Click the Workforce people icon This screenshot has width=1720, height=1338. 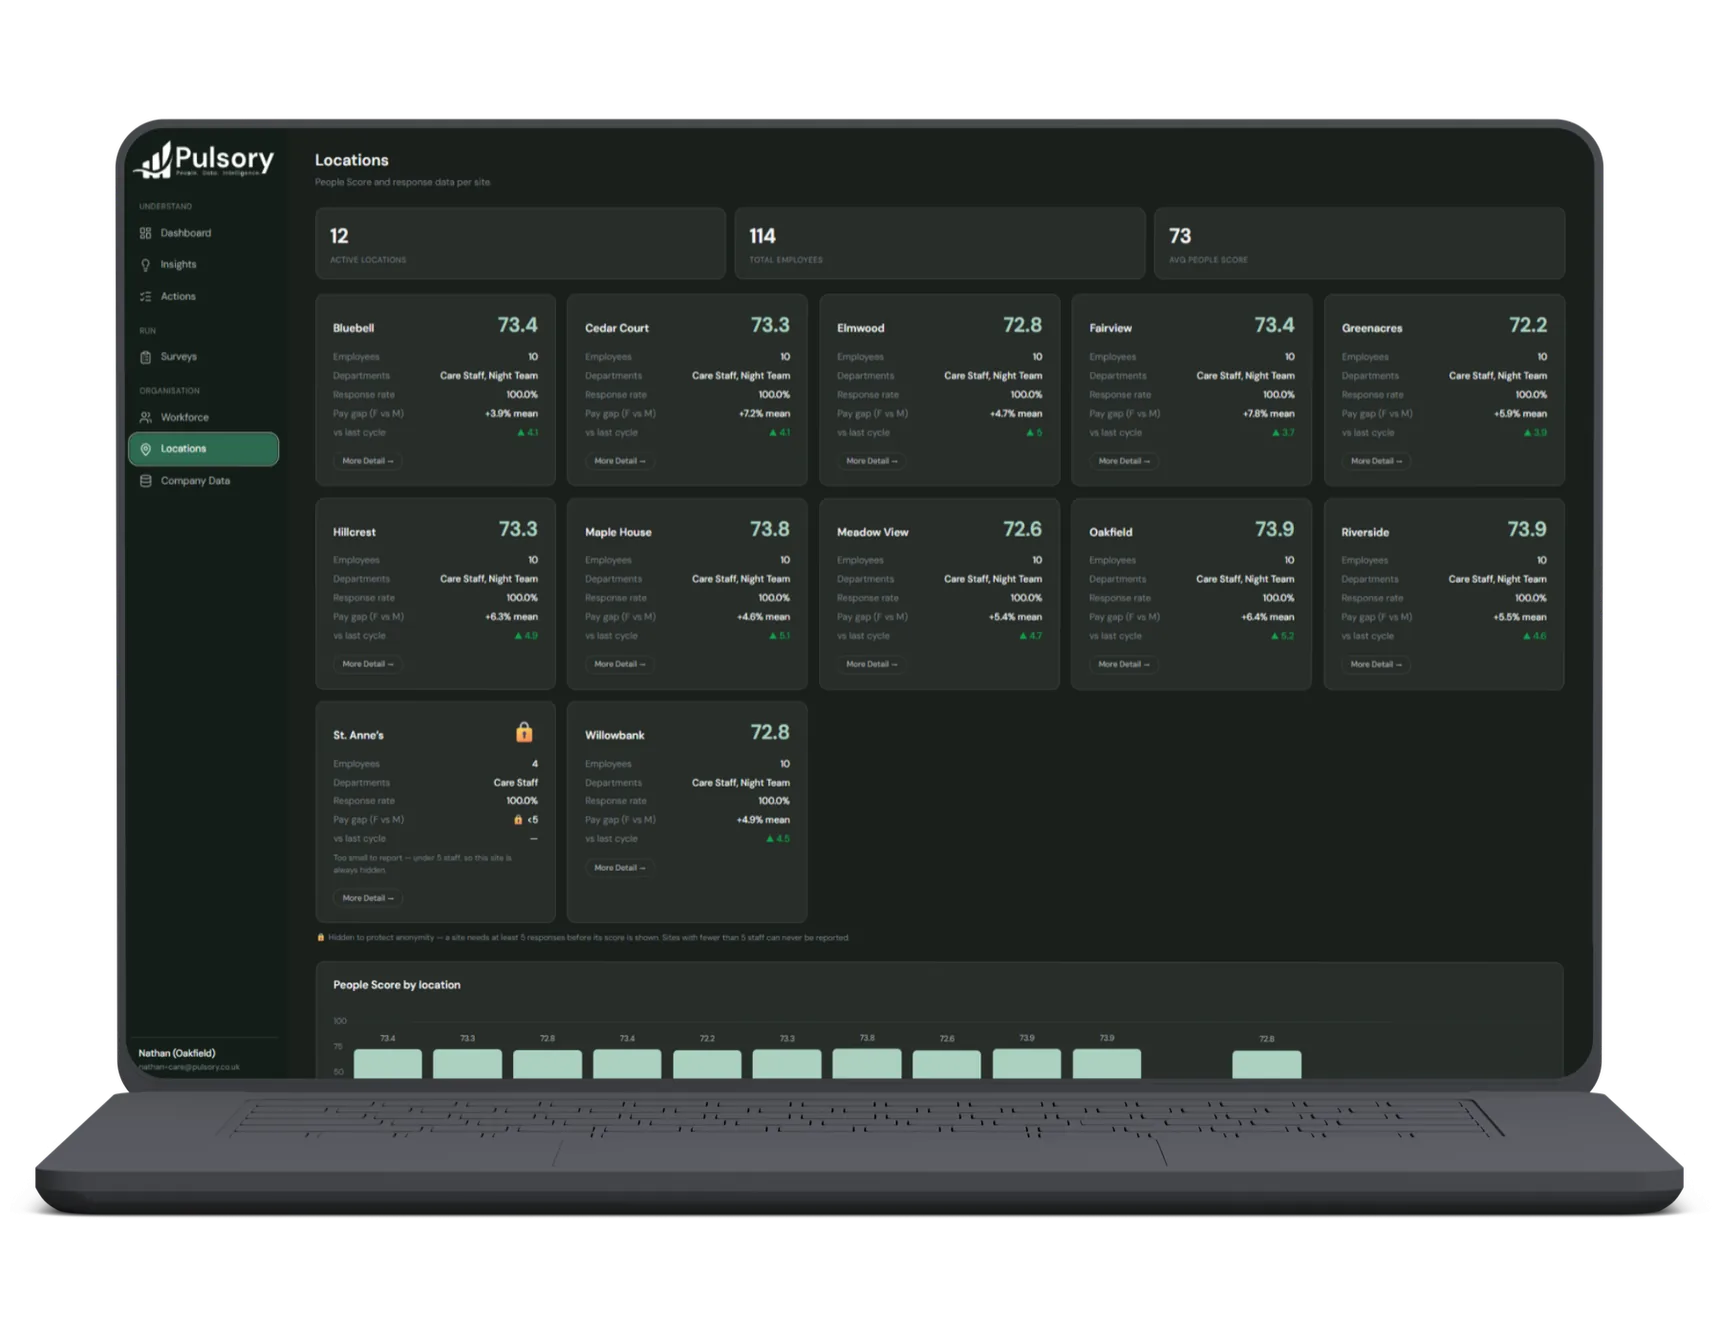146,417
